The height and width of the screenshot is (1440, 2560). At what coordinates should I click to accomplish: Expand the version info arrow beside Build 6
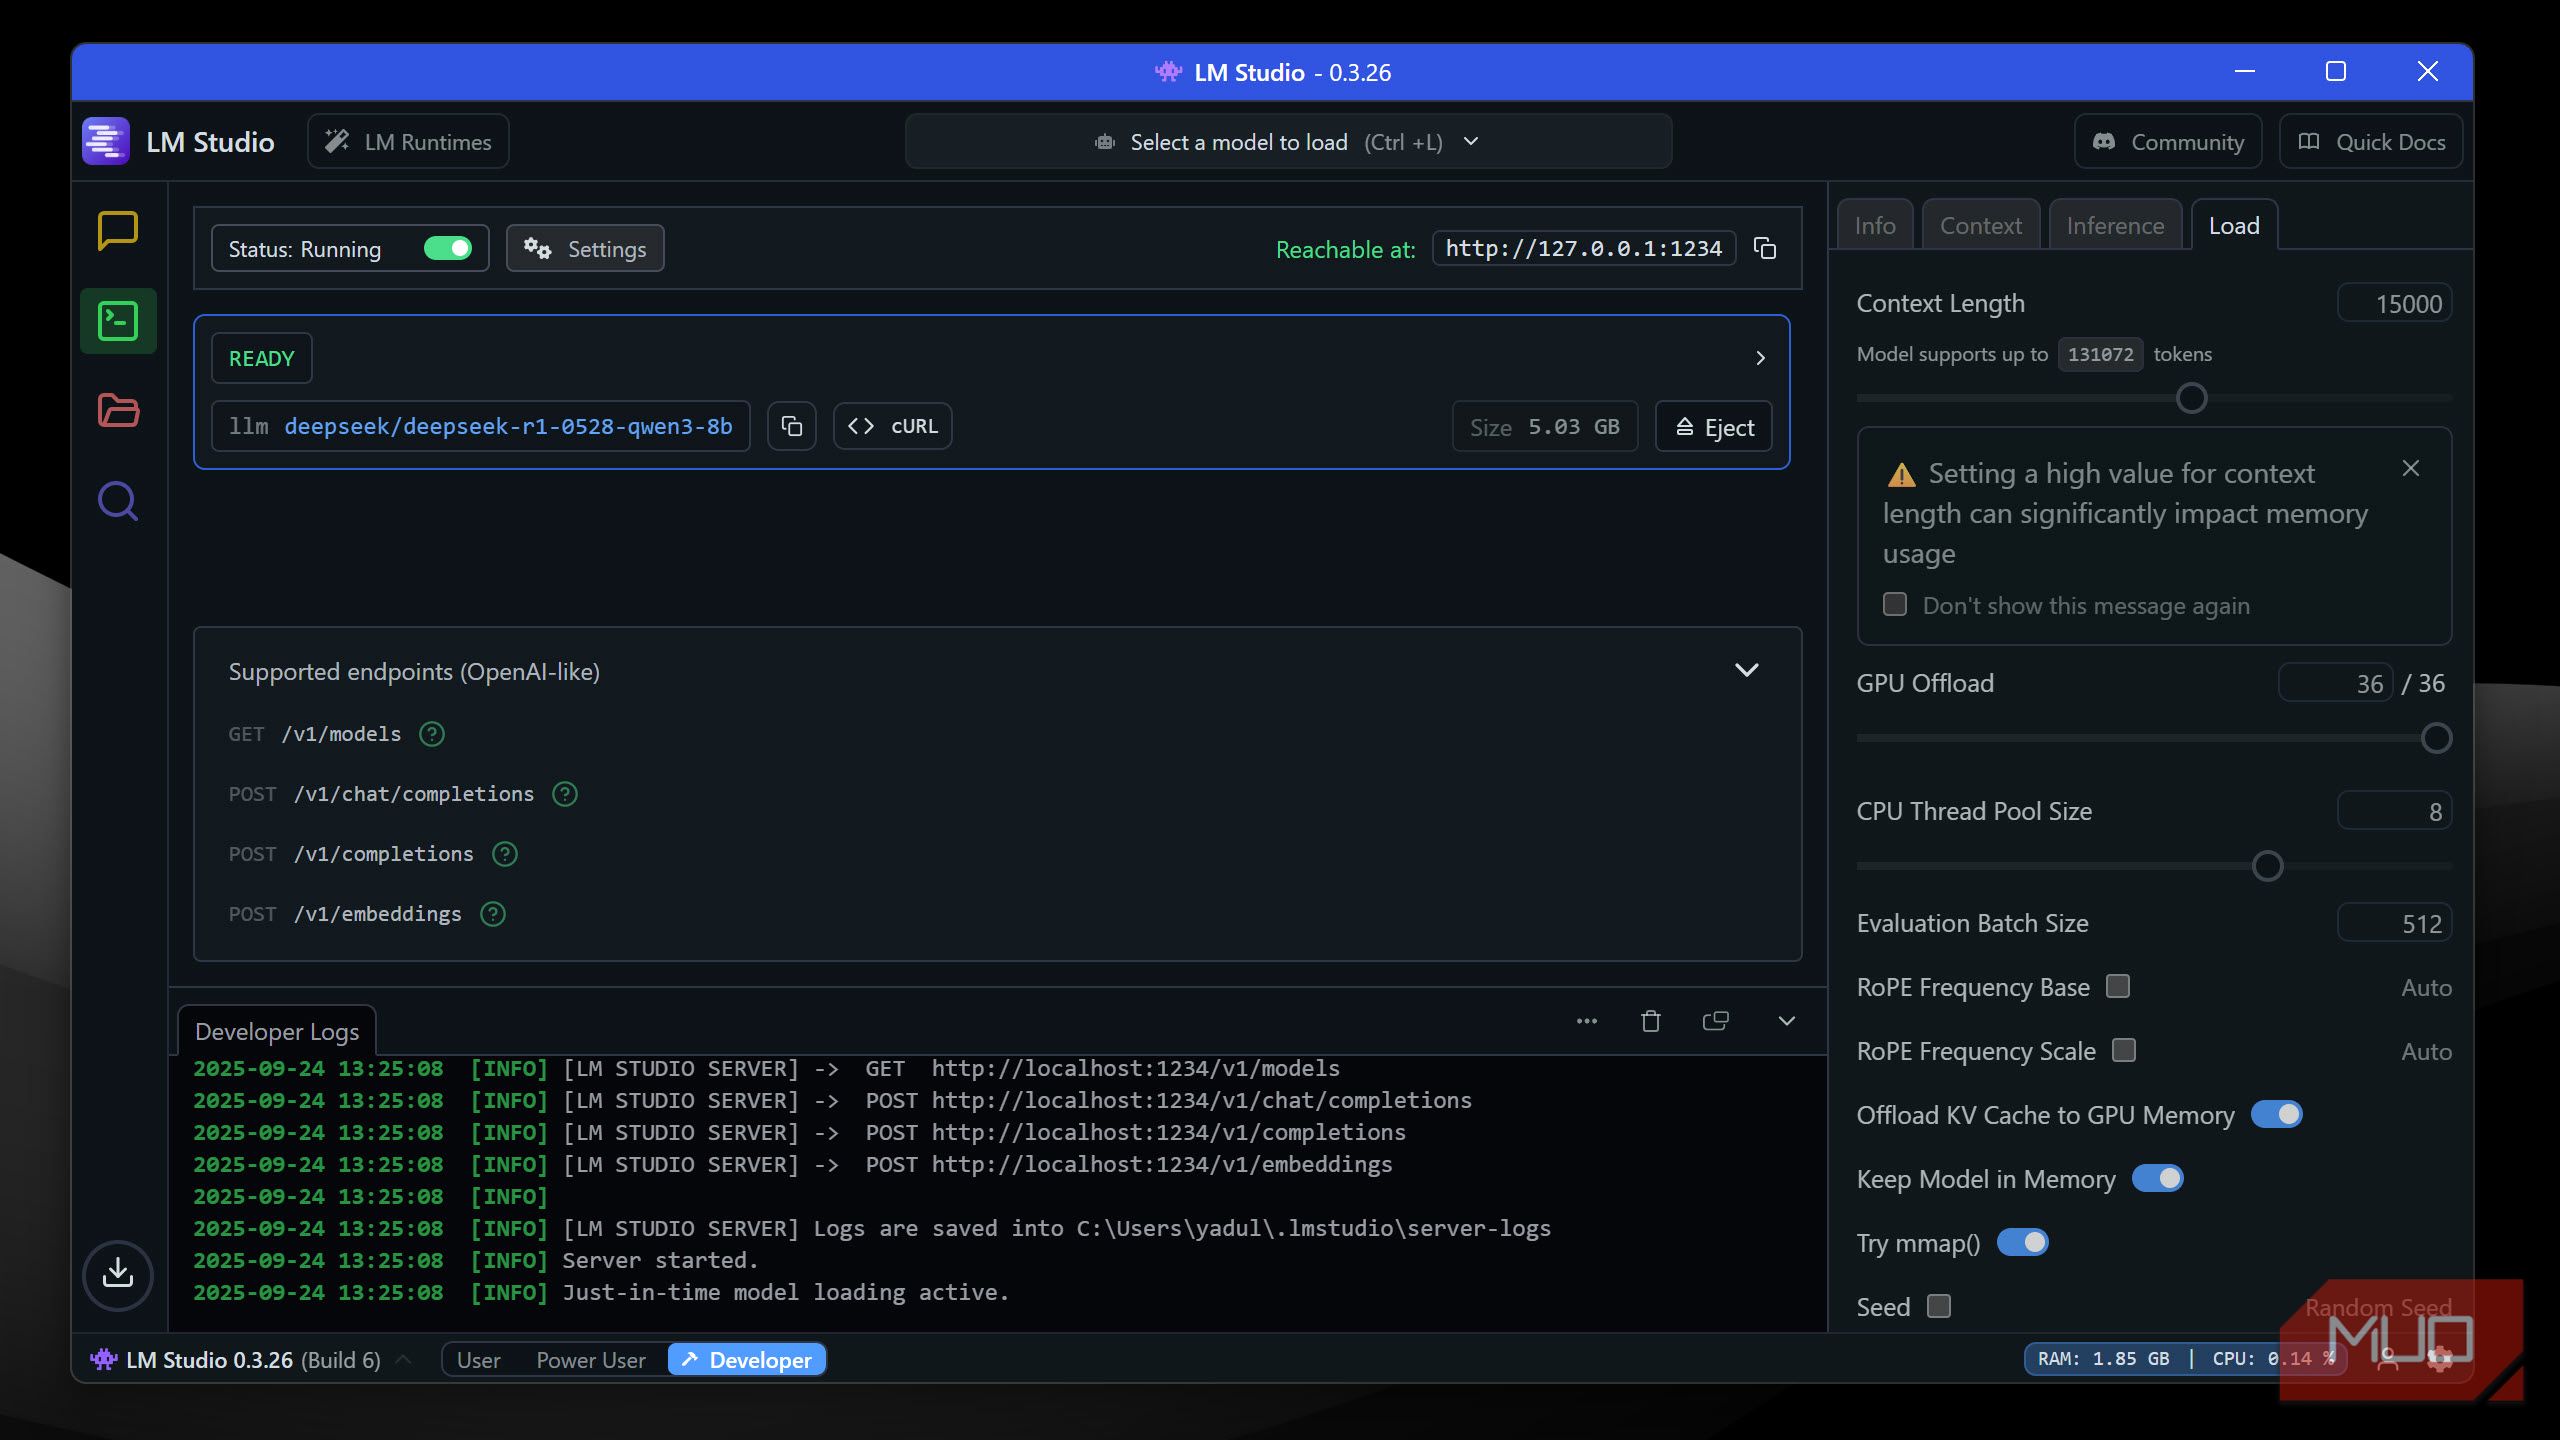(x=404, y=1360)
